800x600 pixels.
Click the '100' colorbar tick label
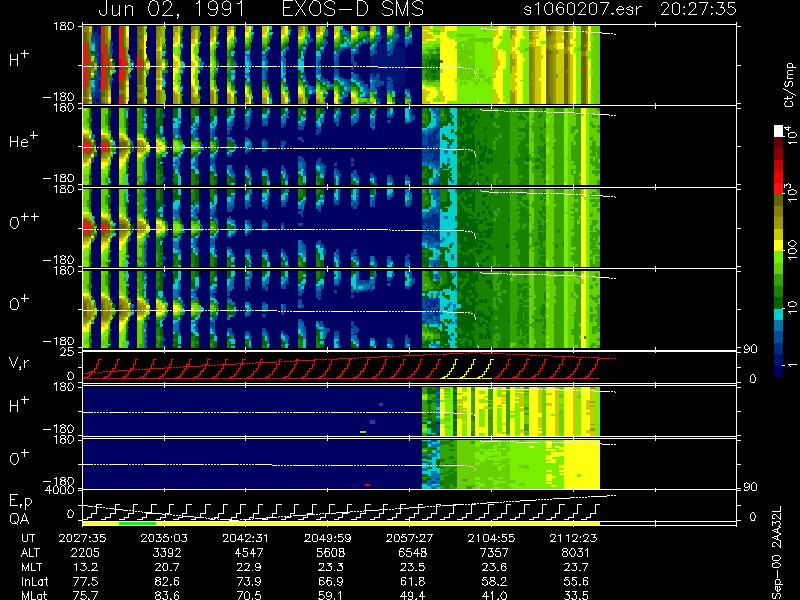click(791, 250)
